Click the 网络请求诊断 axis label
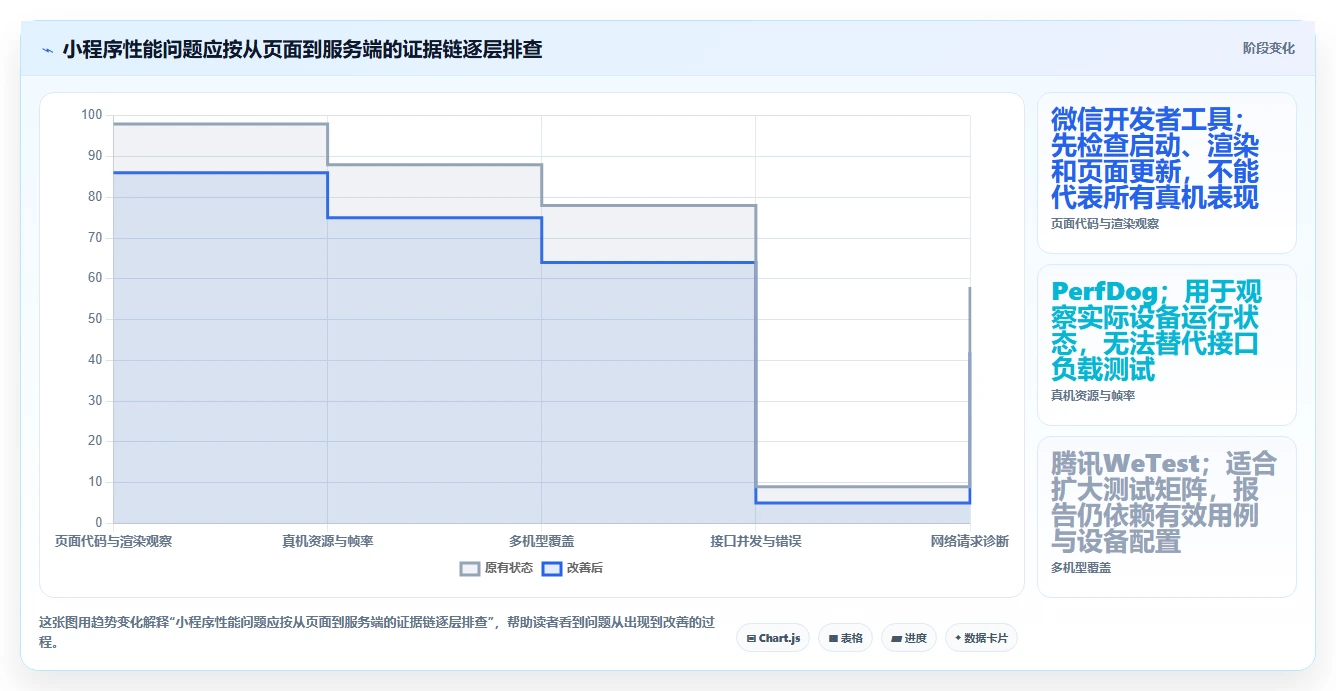The image size is (1336, 691). pyautogui.click(x=970, y=541)
